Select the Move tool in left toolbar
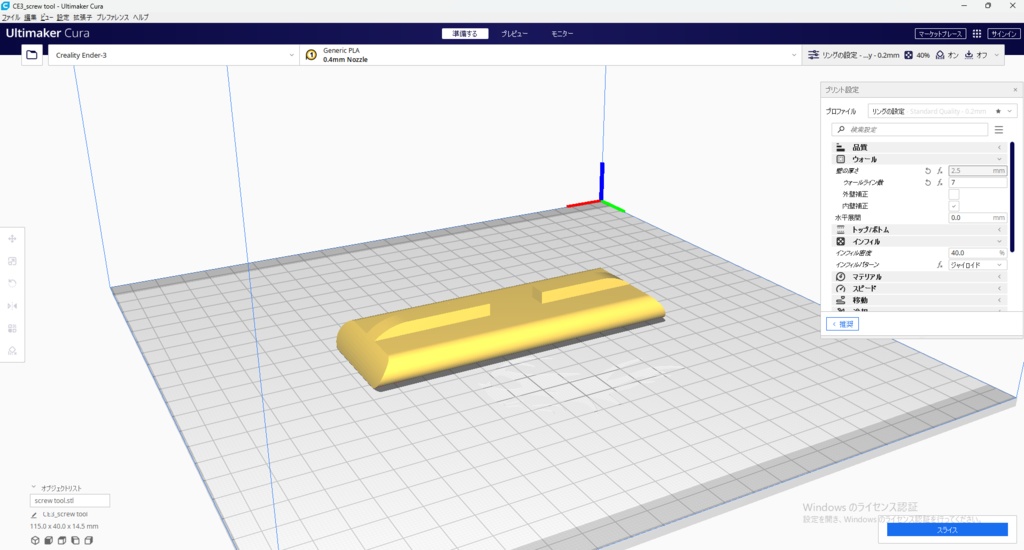This screenshot has height=550, width=1024. point(12,239)
